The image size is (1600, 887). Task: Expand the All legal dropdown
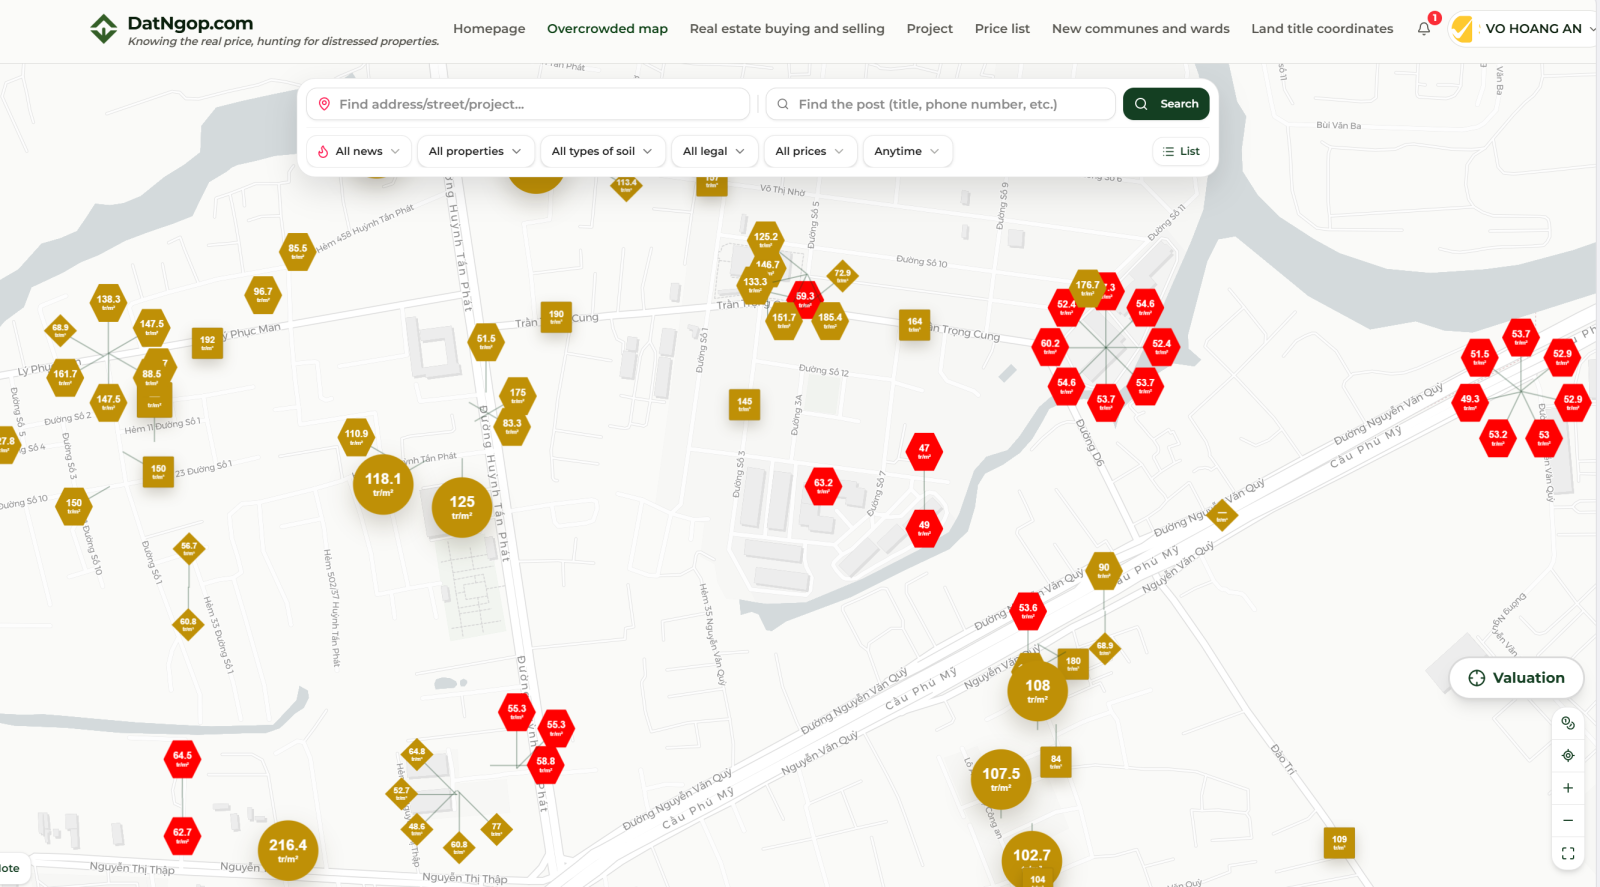tap(714, 152)
